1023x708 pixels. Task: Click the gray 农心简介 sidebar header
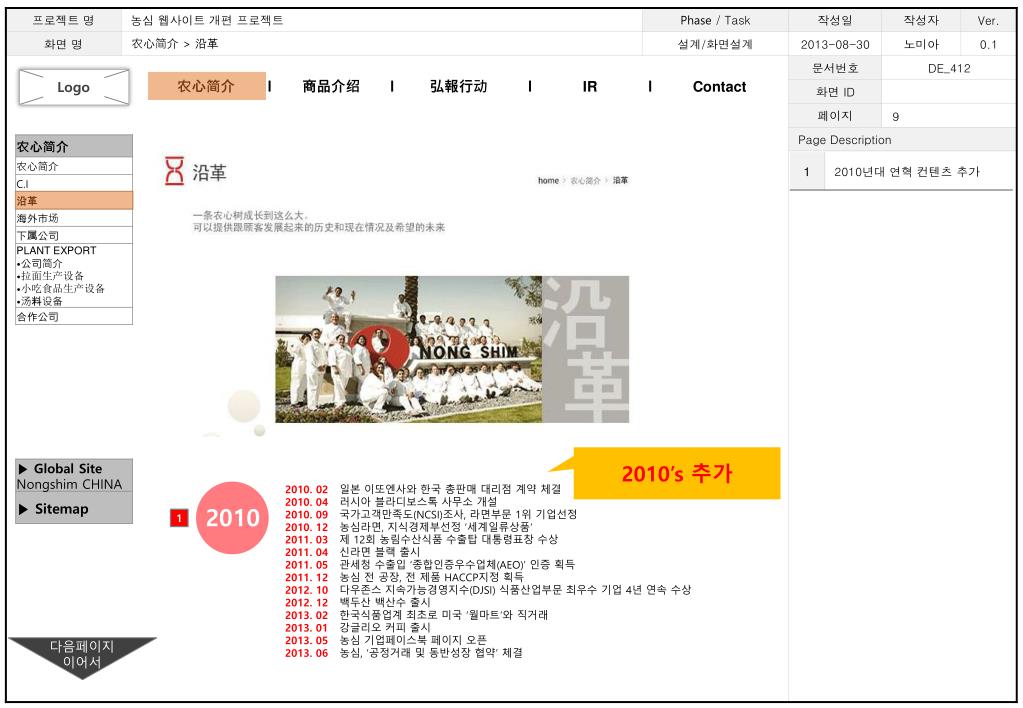(x=74, y=146)
